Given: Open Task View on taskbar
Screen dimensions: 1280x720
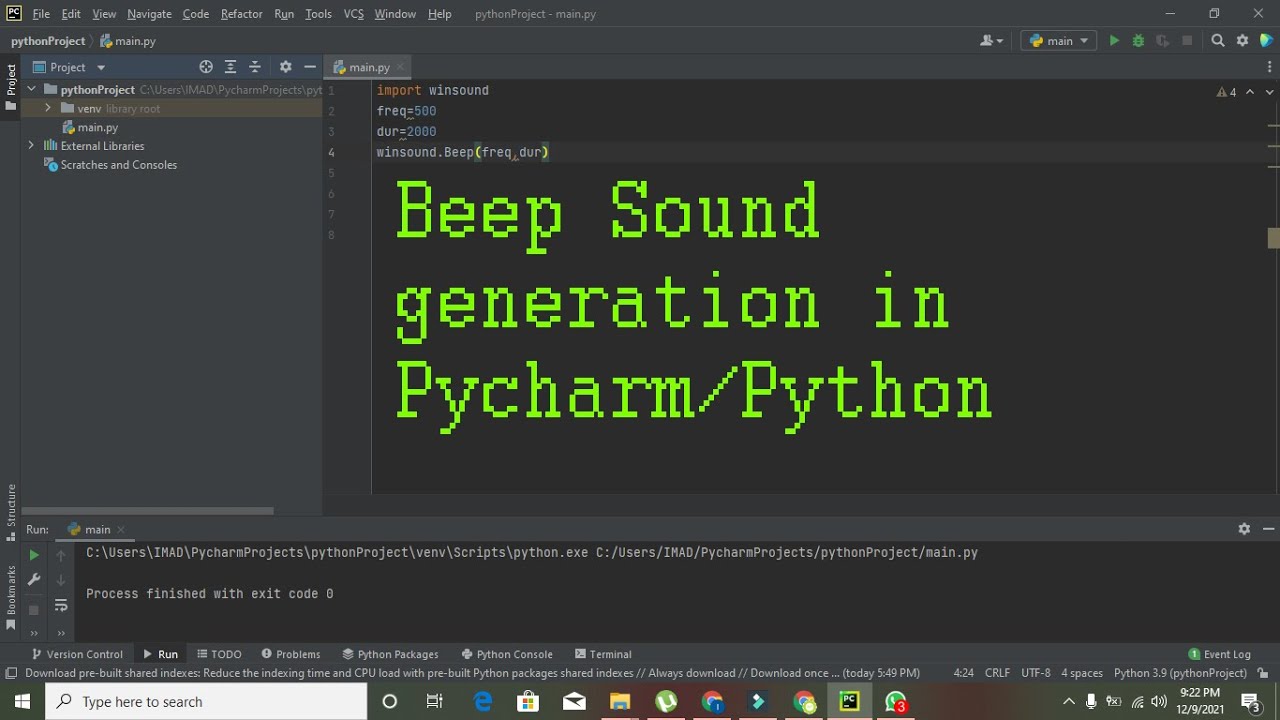Looking at the screenshot, I should coord(434,702).
